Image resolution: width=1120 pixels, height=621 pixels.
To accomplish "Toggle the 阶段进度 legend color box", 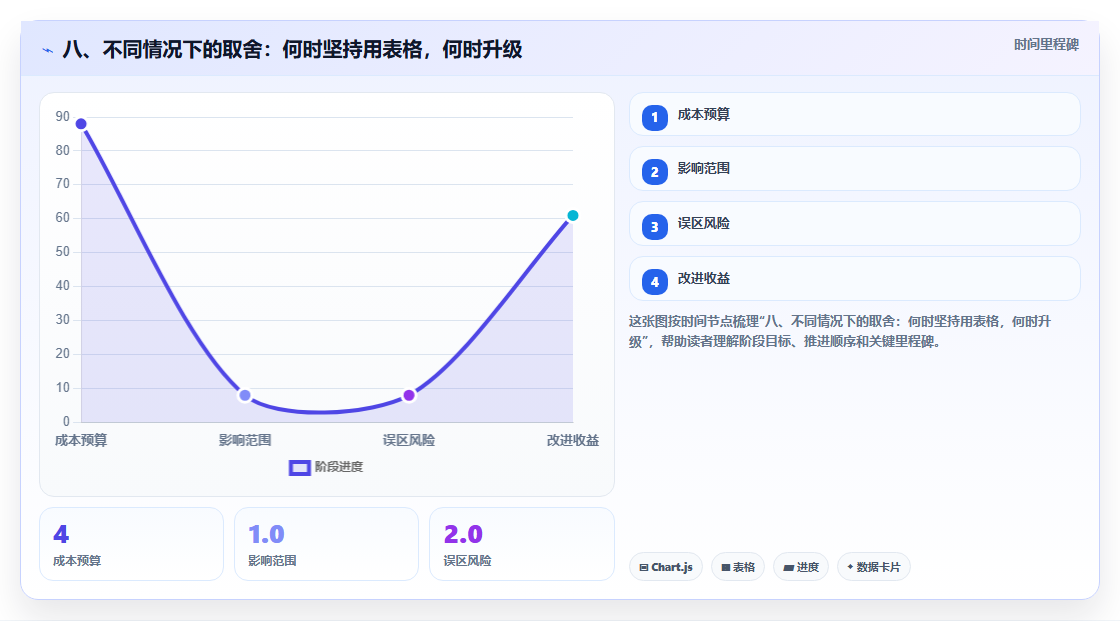I will tap(299, 467).
